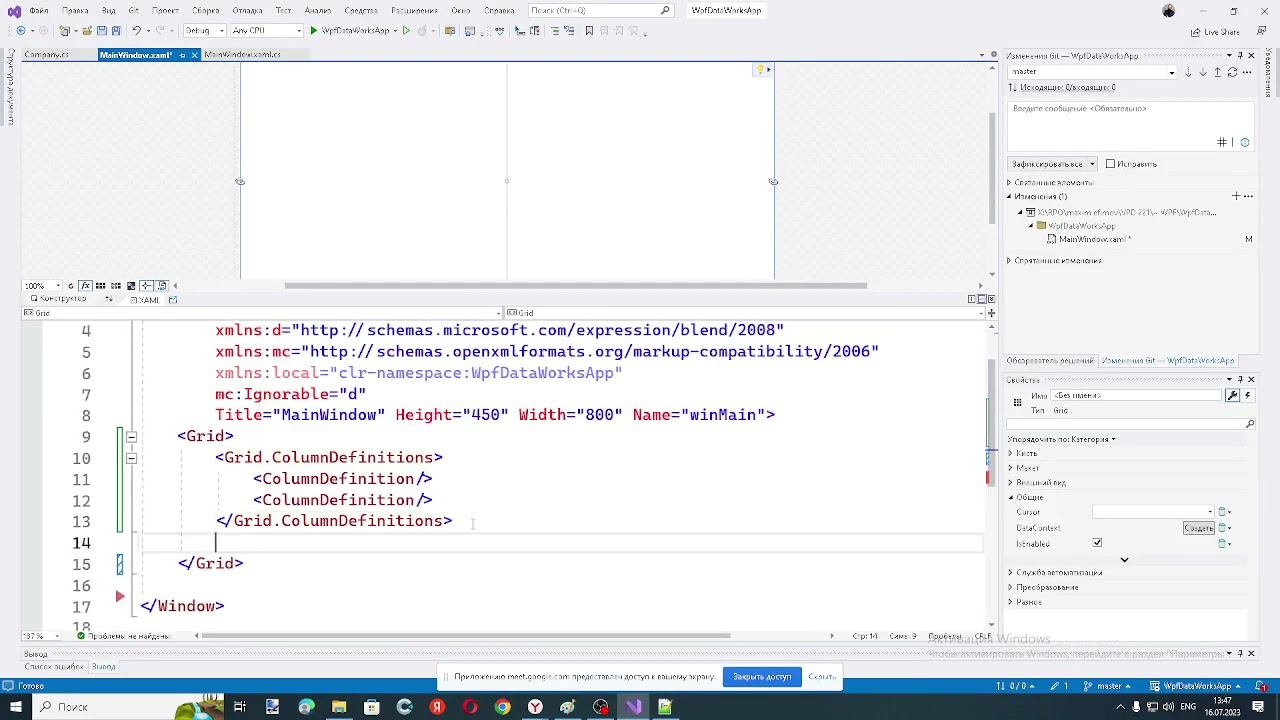
Task: Click the commit message input field
Action: tap(1130, 125)
